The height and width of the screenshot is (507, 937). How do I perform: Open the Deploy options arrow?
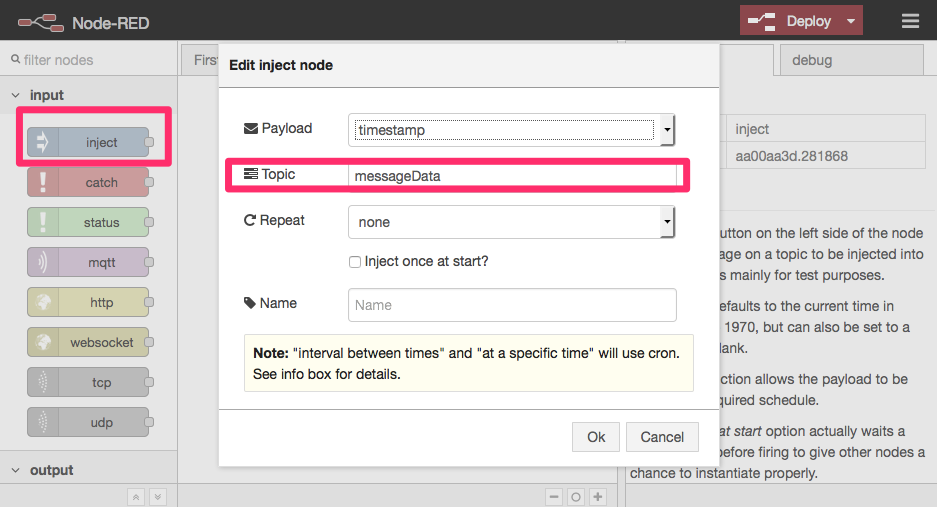pyautogui.click(x=850, y=21)
